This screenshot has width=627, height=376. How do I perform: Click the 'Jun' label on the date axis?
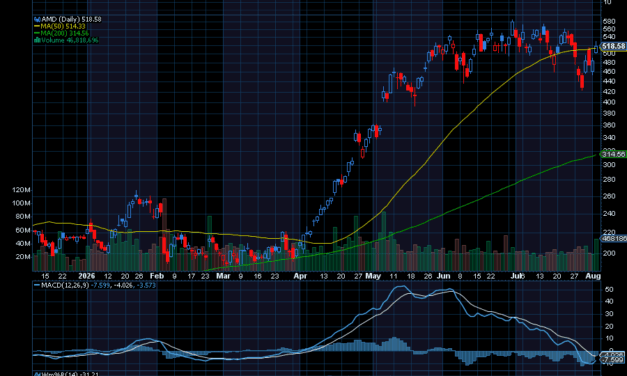click(x=443, y=276)
